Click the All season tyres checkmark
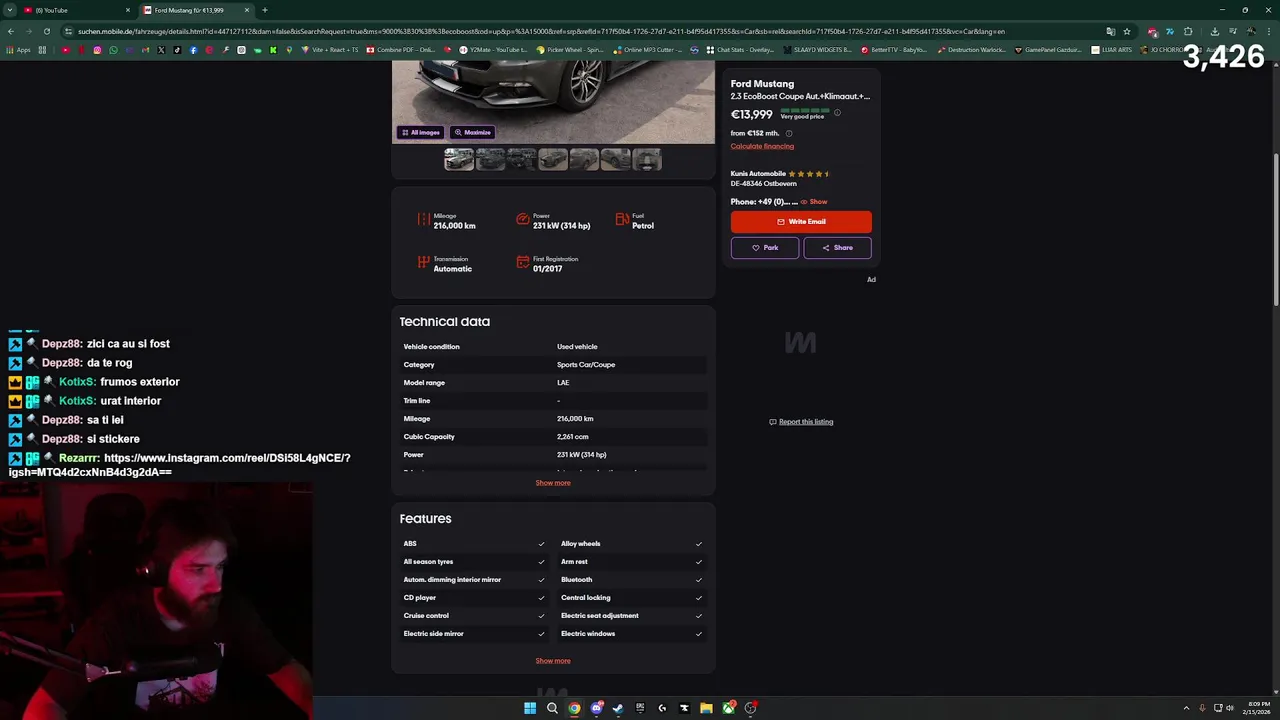 pyautogui.click(x=541, y=562)
